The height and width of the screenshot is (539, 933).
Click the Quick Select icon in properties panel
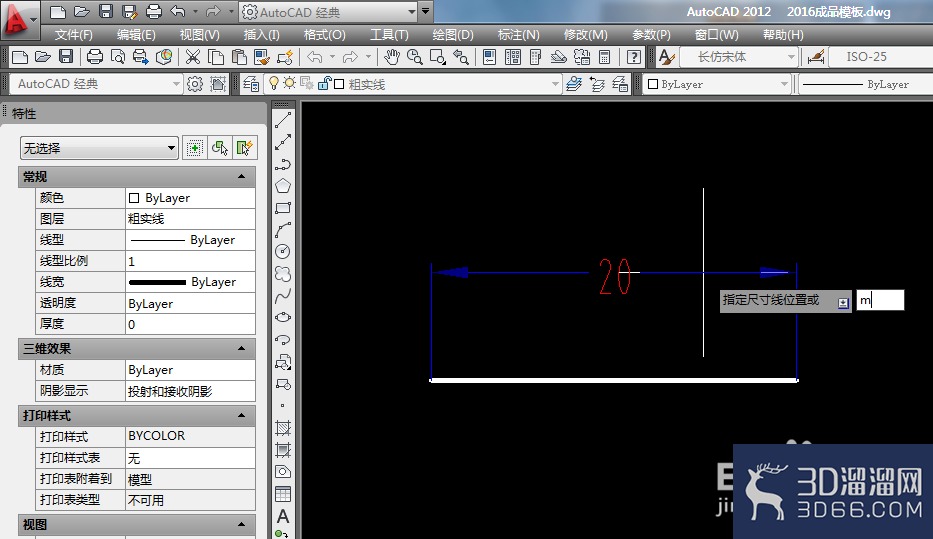[243, 148]
